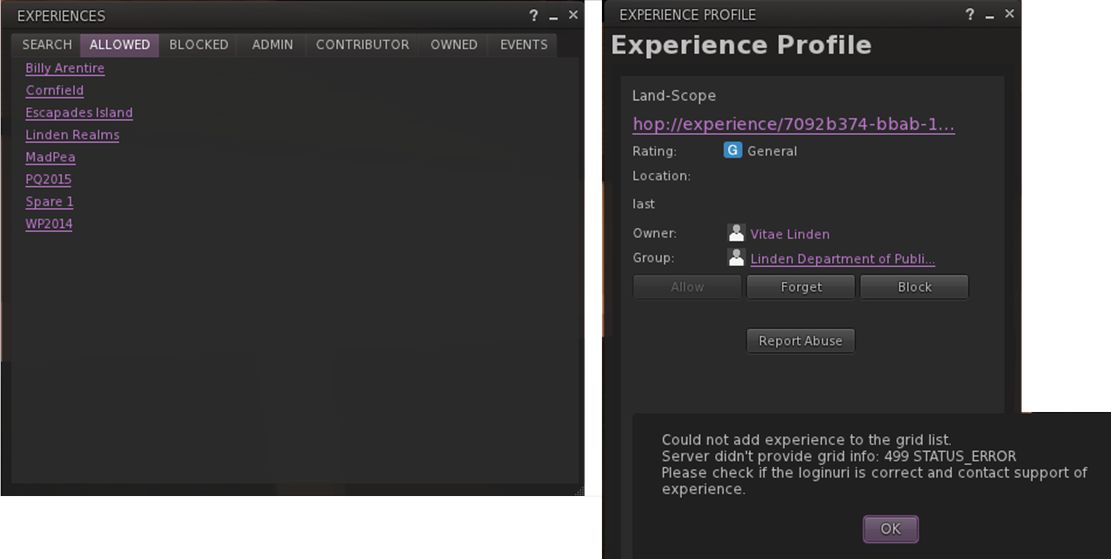
Task: Click the group icon beside Linden Department
Action: (x=736, y=258)
